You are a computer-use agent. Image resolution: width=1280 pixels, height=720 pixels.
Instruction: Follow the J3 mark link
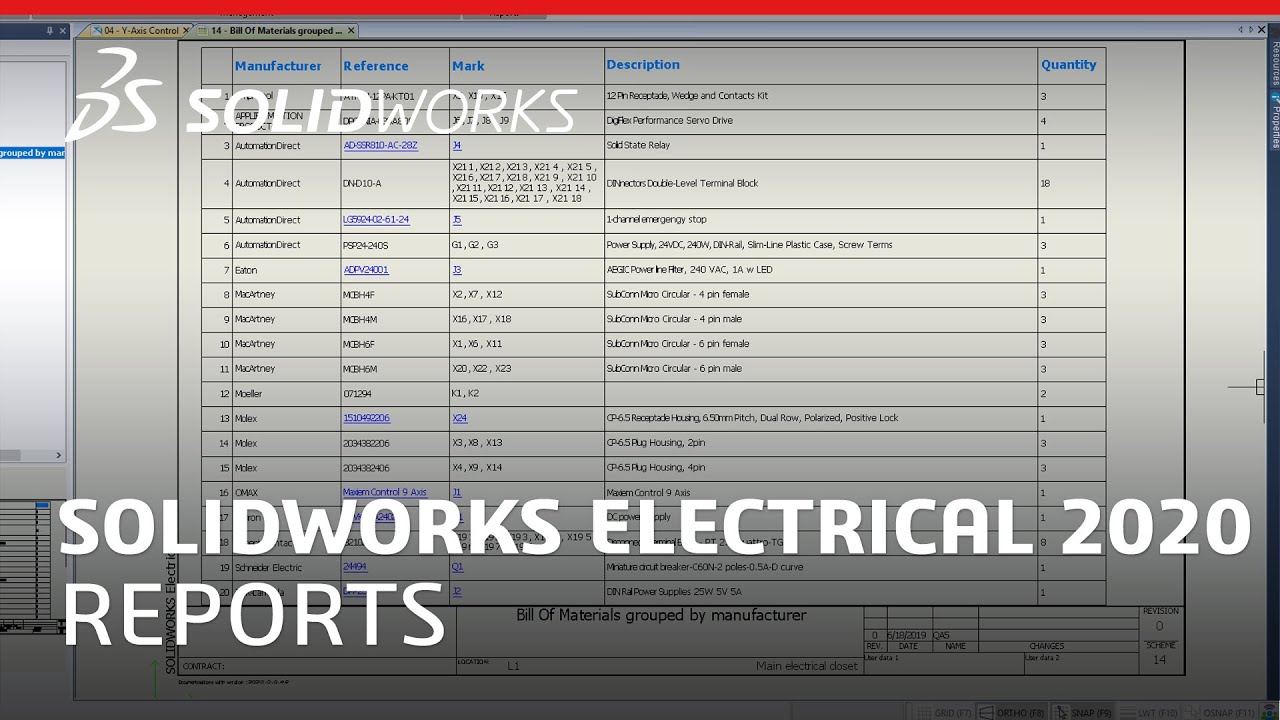point(456,270)
